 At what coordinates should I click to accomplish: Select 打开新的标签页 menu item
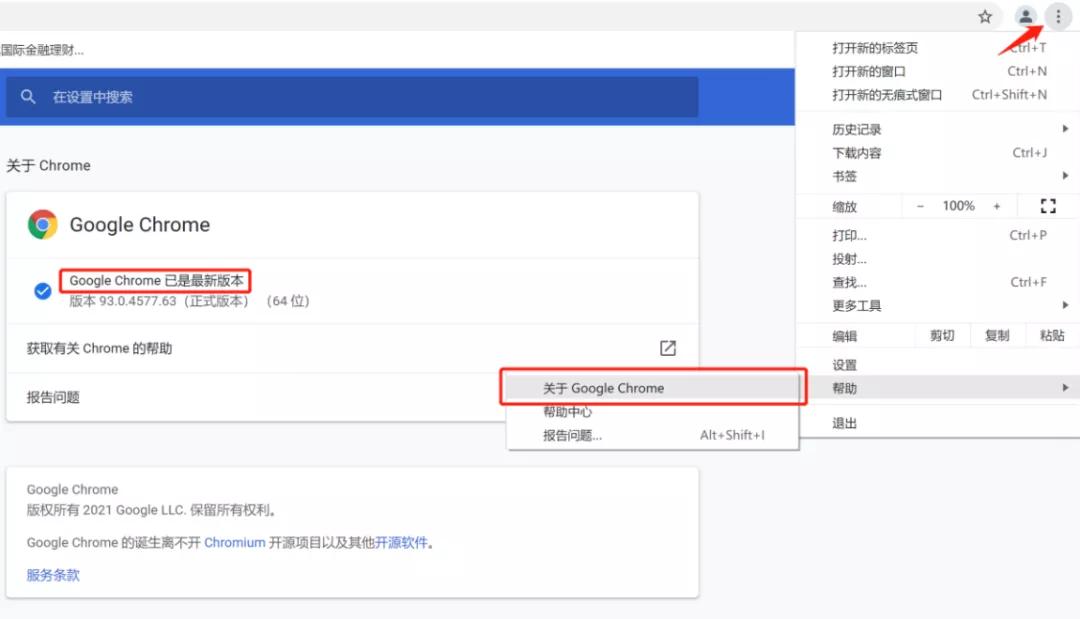(938, 48)
